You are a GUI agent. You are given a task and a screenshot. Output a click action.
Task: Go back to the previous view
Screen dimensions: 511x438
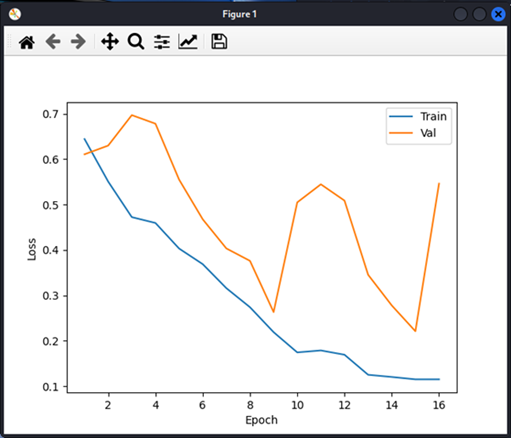point(53,42)
